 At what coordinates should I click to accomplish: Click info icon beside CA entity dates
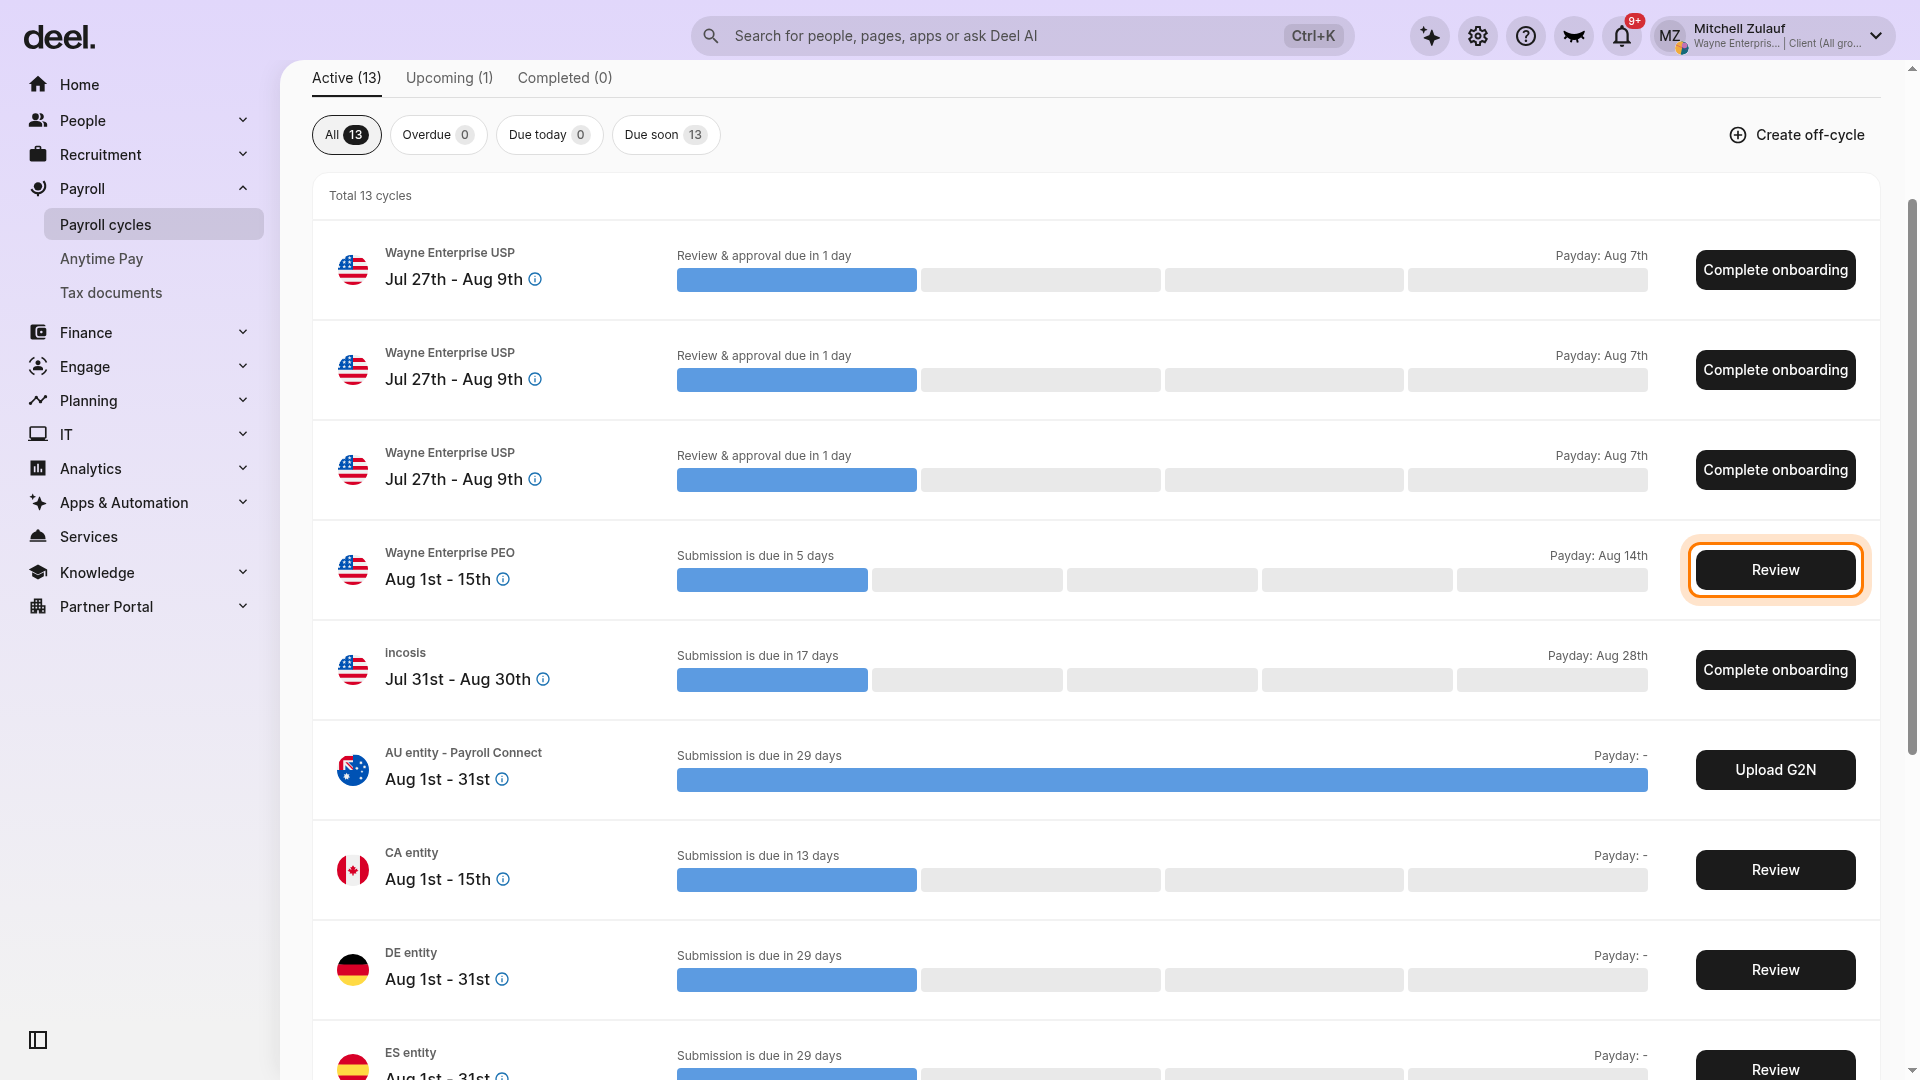(503, 880)
